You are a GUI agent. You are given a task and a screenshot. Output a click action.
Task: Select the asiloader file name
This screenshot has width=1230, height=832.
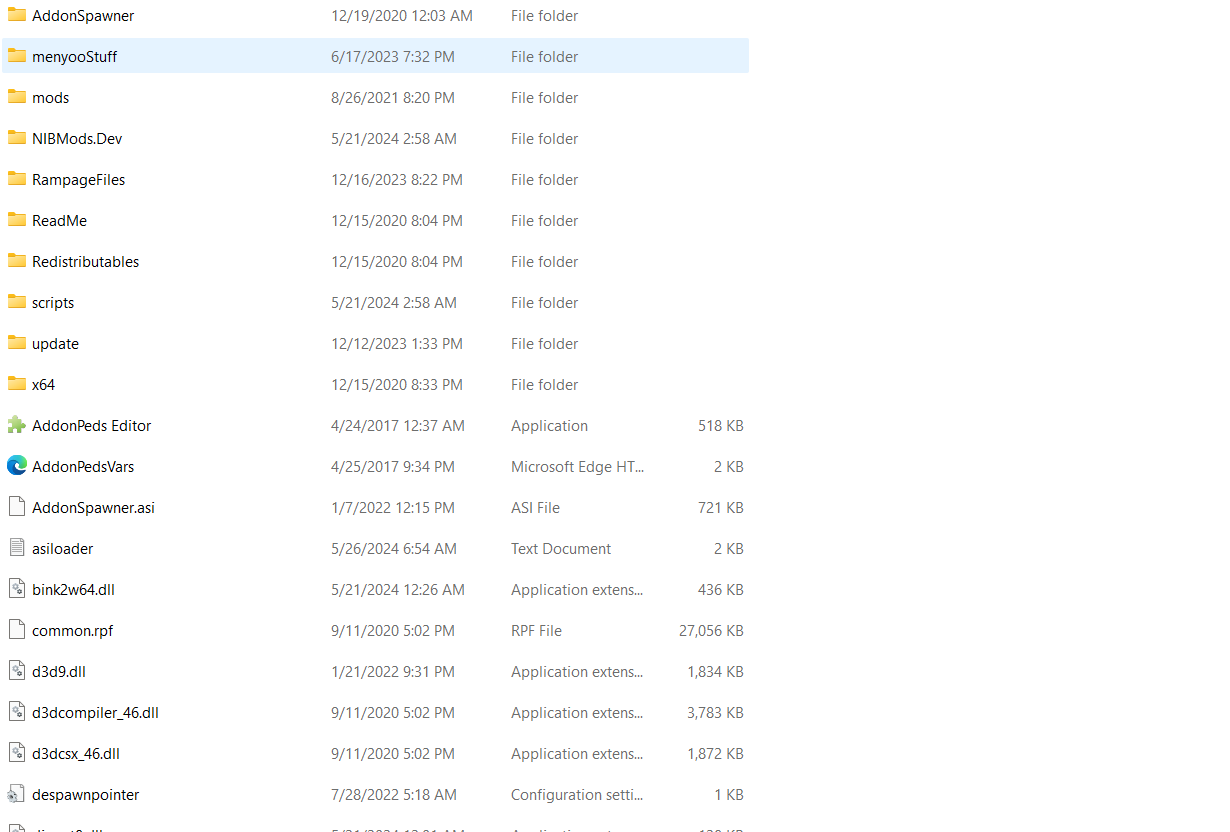click(x=62, y=549)
